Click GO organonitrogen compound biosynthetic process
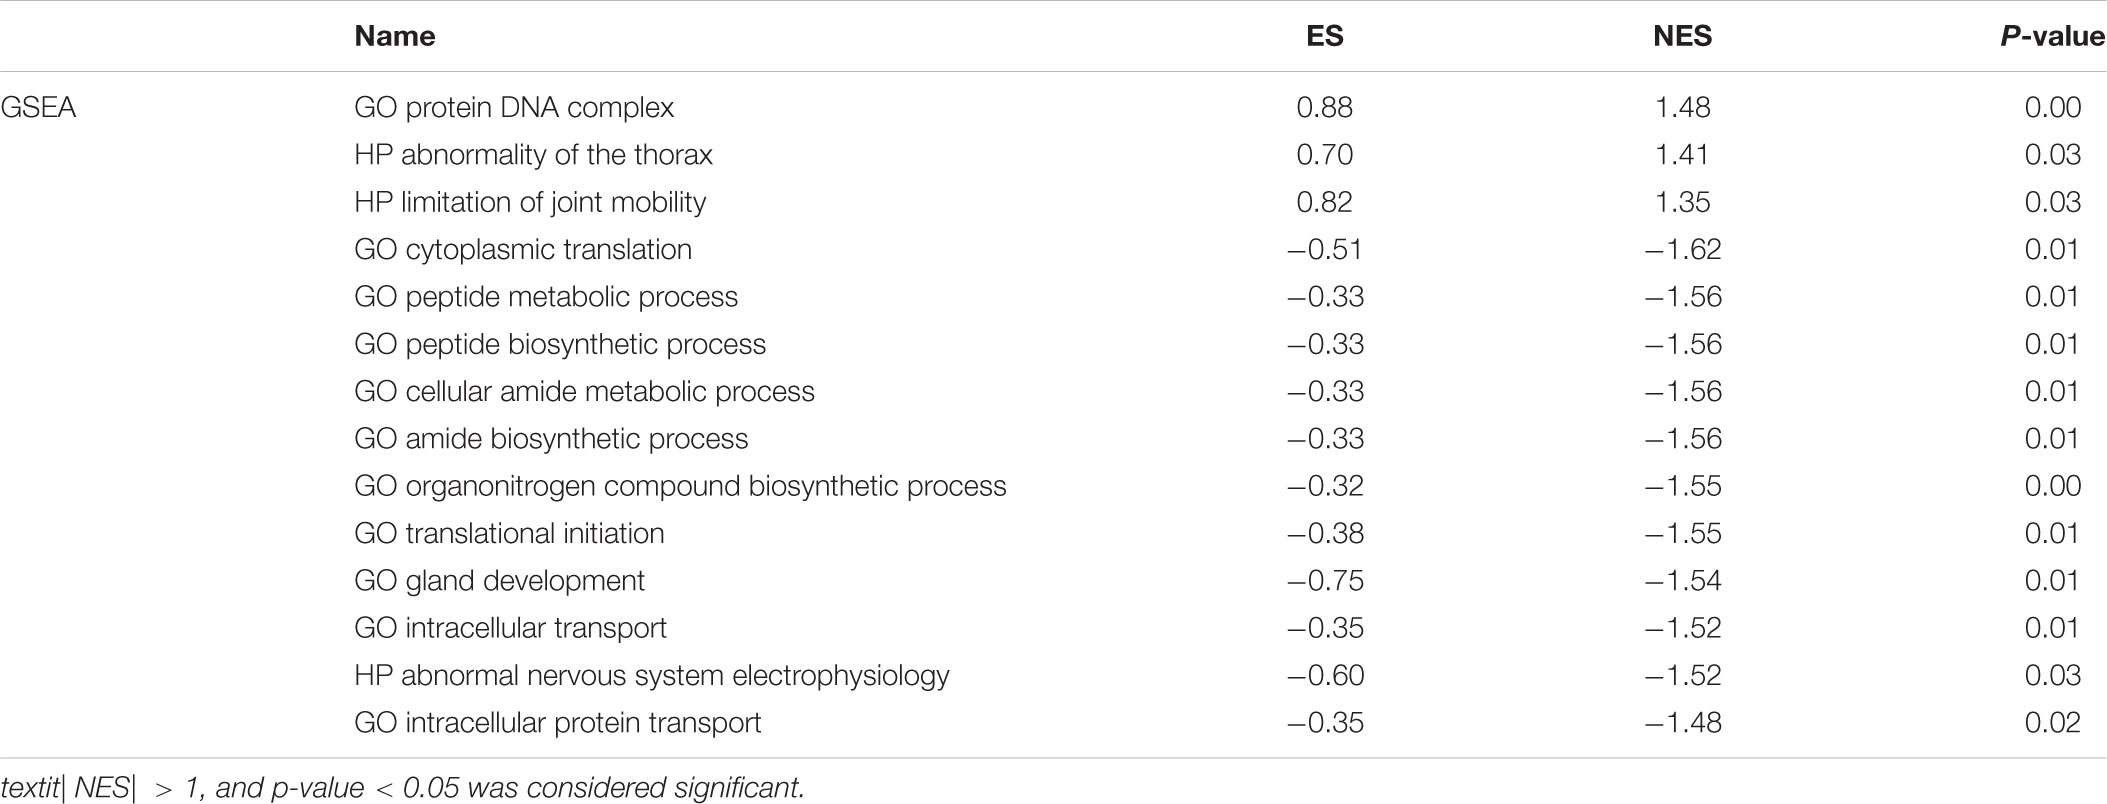Screen dimensions: 2107x804 pyautogui.click(x=680, y=486)
